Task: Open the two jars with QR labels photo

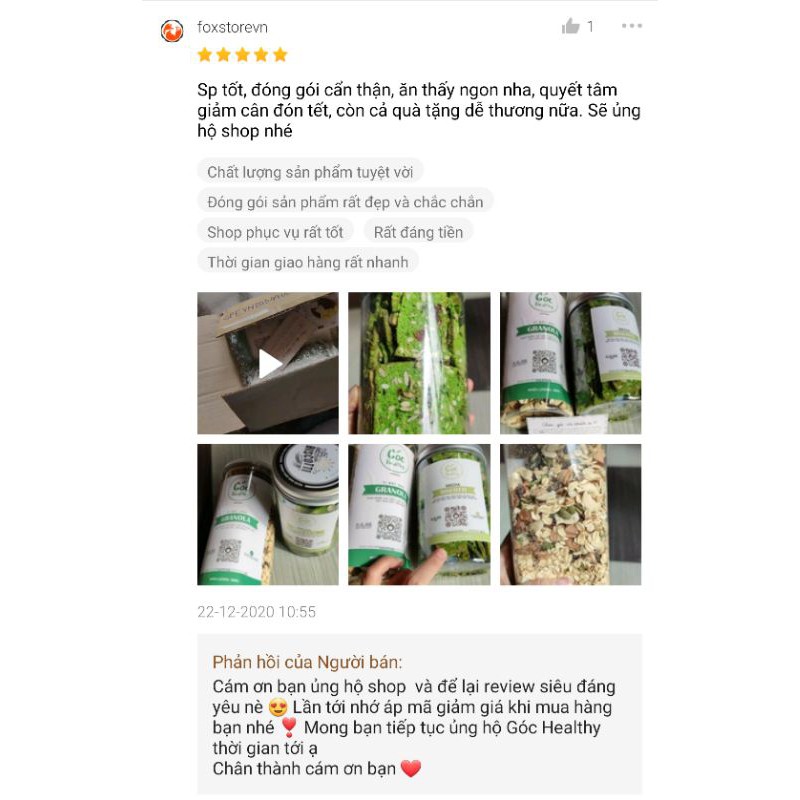Action: tap(570, 363)
